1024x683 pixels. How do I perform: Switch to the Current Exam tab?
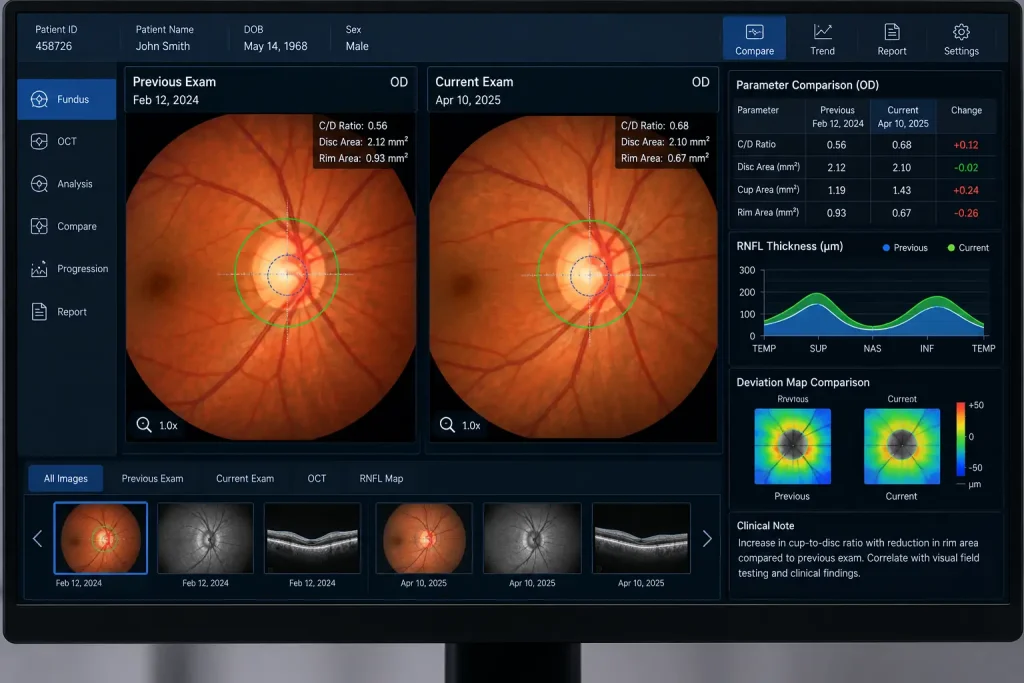[245, 478]
